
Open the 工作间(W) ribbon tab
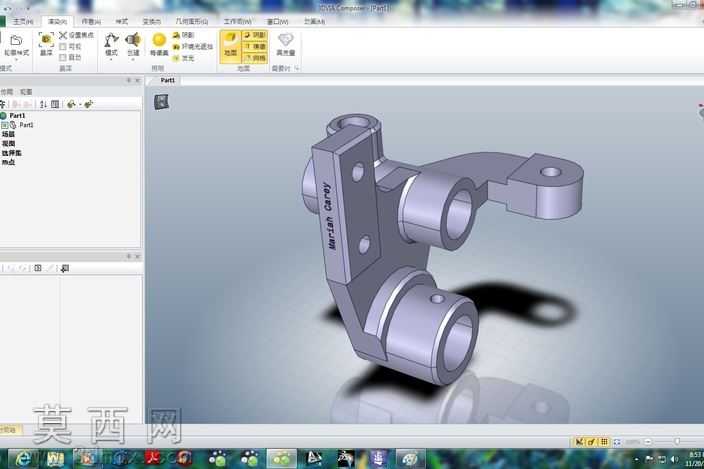pos(238,22)
